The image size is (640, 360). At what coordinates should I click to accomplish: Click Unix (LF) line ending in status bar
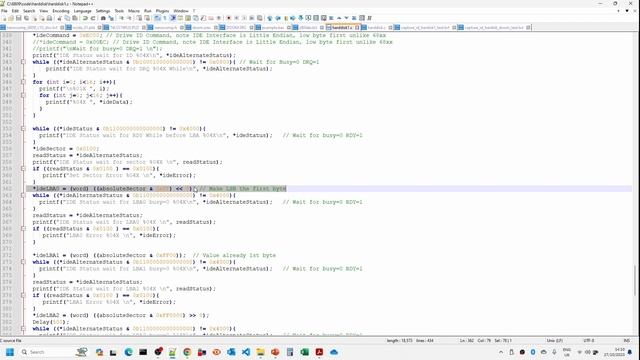coord(554,340)
